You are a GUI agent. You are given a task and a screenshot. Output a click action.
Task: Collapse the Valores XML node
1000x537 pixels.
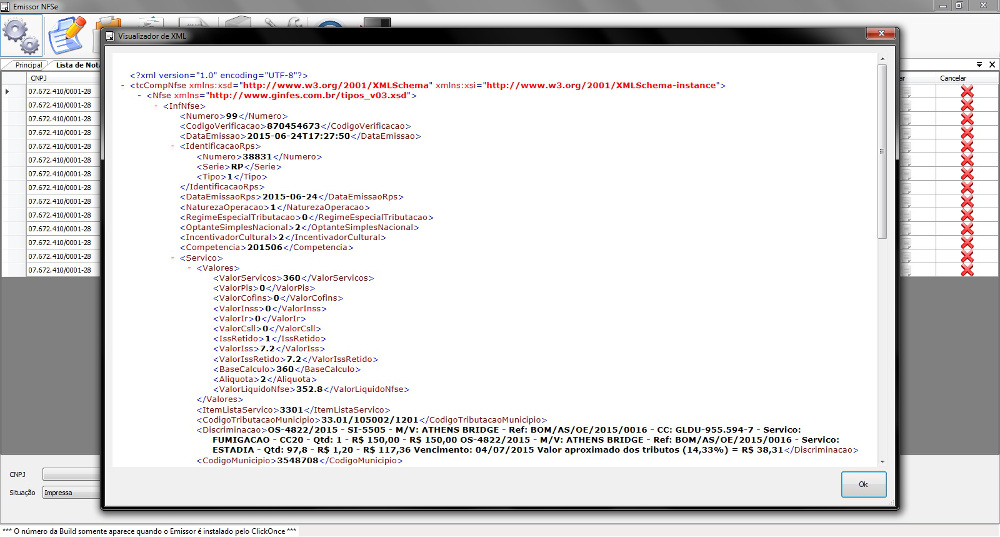tap(189, 268)
